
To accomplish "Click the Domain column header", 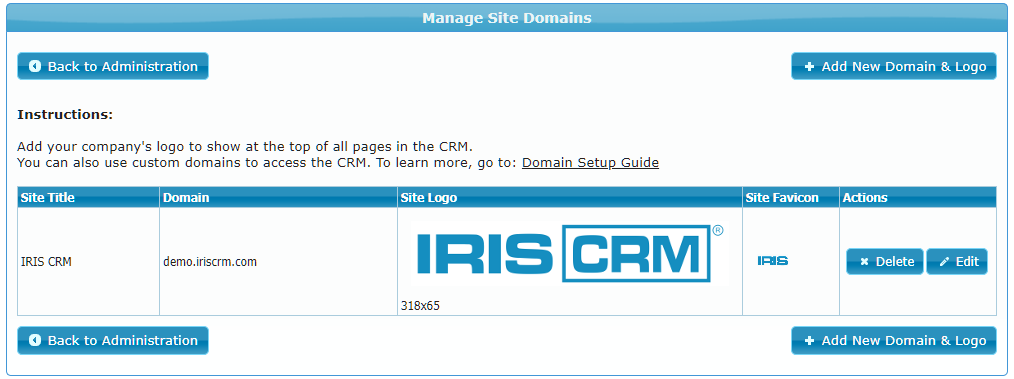I will tap(279, 197).
